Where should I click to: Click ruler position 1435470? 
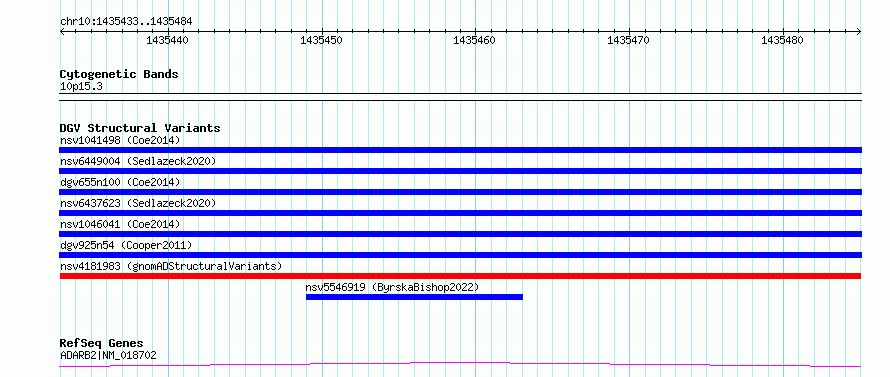(x=628, y=40)
